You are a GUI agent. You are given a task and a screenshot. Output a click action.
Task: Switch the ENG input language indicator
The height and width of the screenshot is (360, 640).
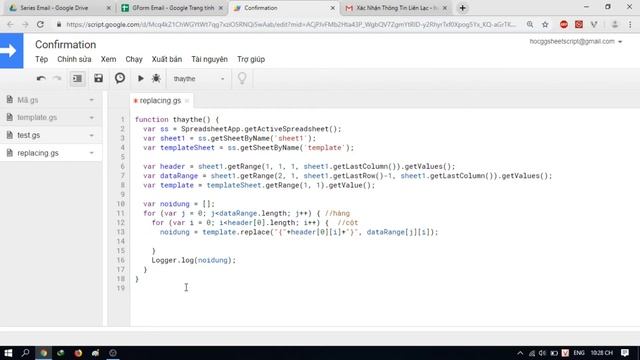(x=579, y=353)
